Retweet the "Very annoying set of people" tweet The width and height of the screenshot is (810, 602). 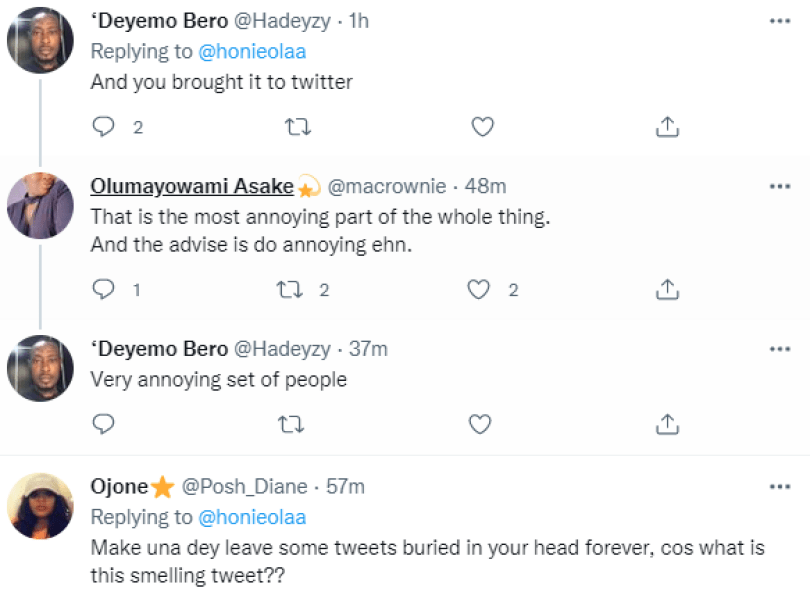click(289, 424)
